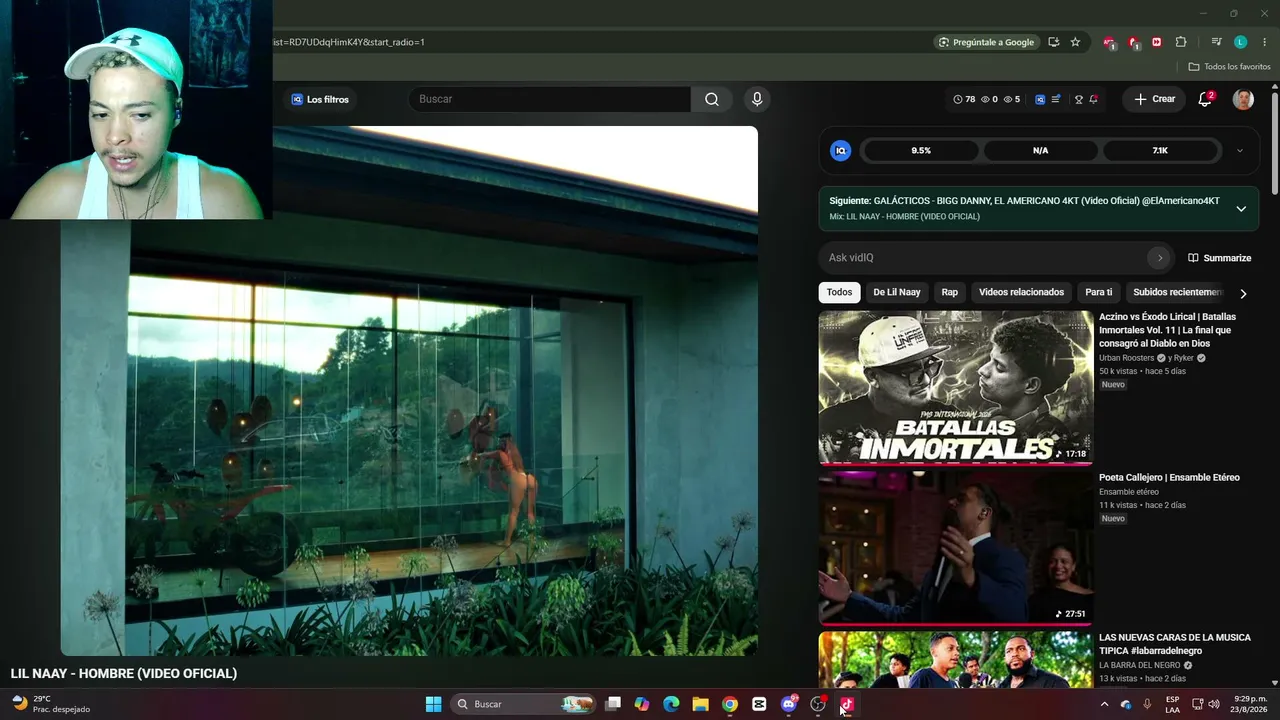The image size is (1280, 720).
Task: Open the Urban Roosters channel link
Action: coord(1126,358)
